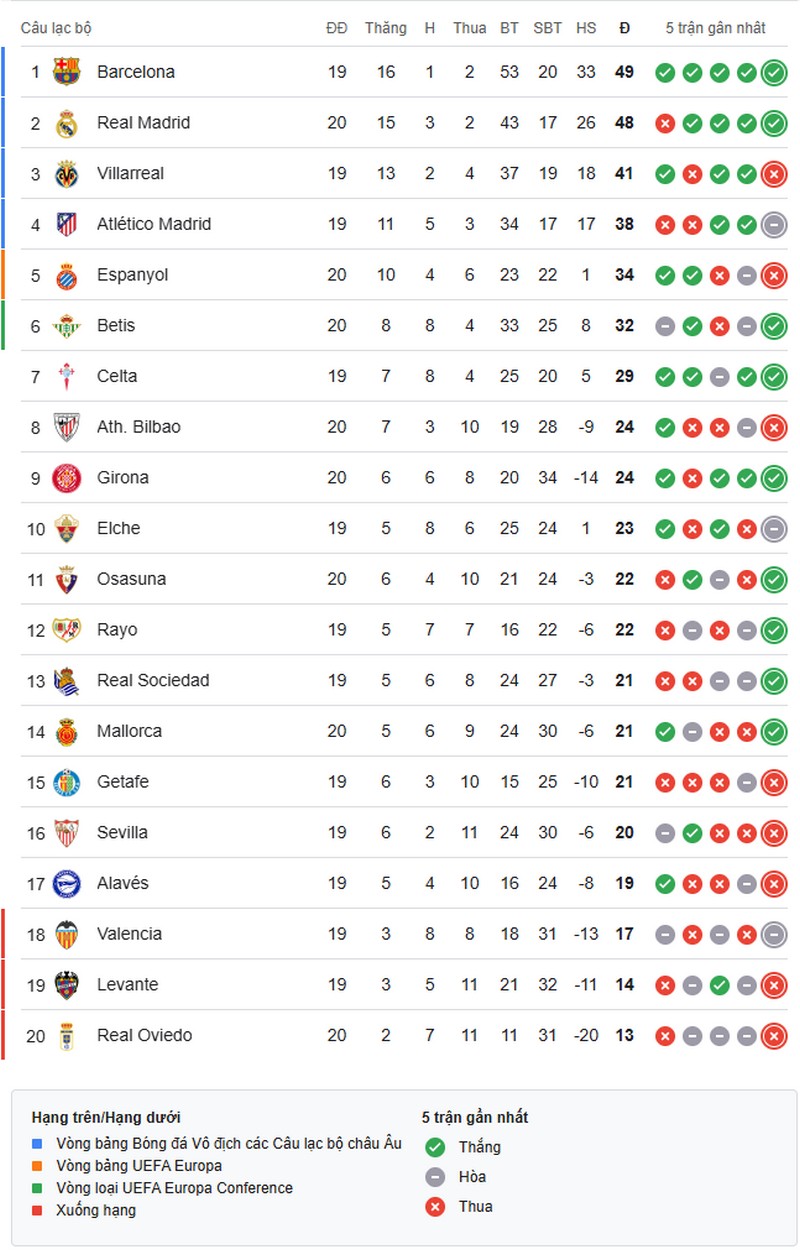Click the Thắng legend check icon

(434, 1147)
